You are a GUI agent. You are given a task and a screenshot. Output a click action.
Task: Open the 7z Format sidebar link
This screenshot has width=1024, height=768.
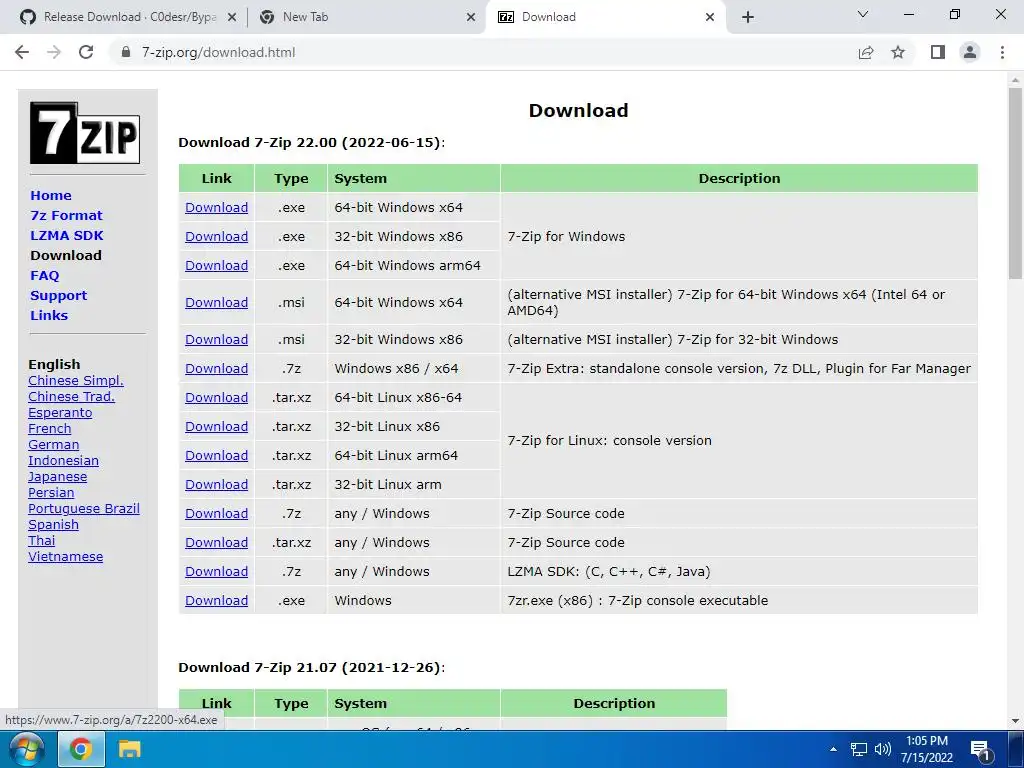[x=66, y=216]
